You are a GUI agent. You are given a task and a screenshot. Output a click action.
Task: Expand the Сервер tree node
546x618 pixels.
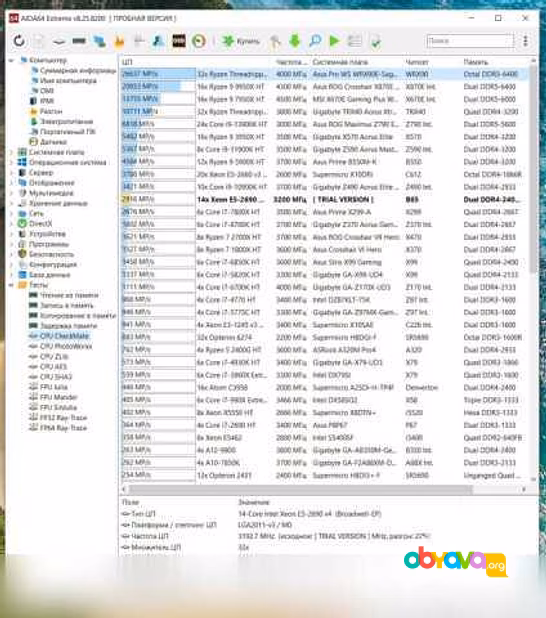(x=11, y=173)
